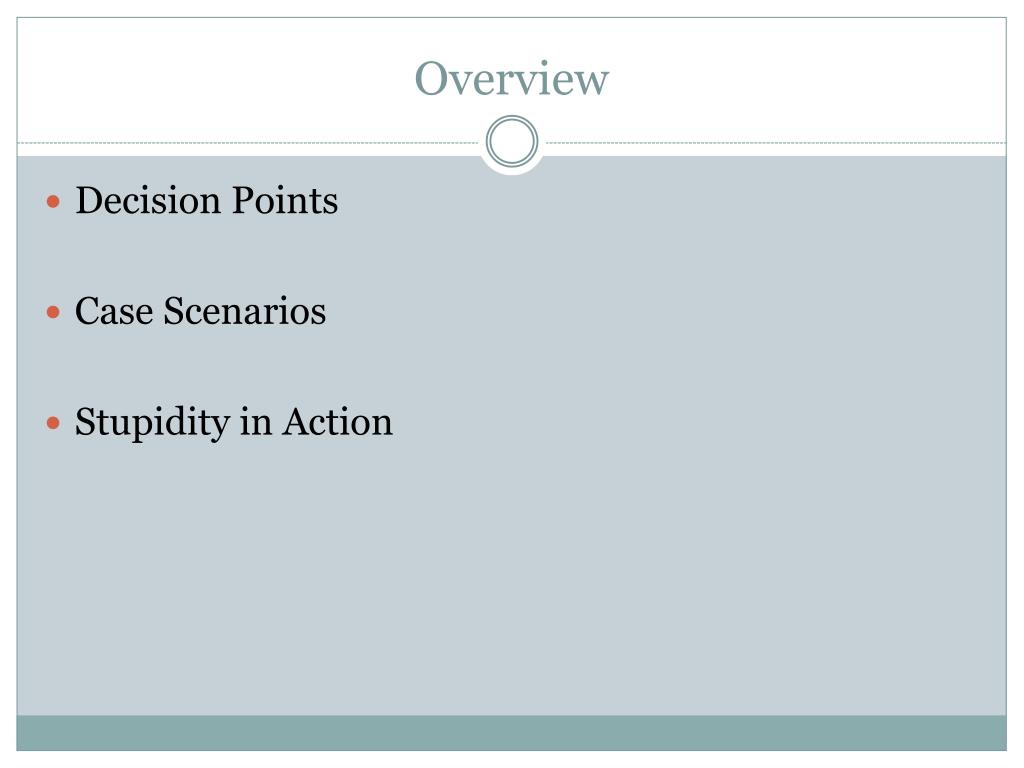Click the empty gray area right of Decision Points
Viewport: 1024px width, 768px height.
pos(673,200)
